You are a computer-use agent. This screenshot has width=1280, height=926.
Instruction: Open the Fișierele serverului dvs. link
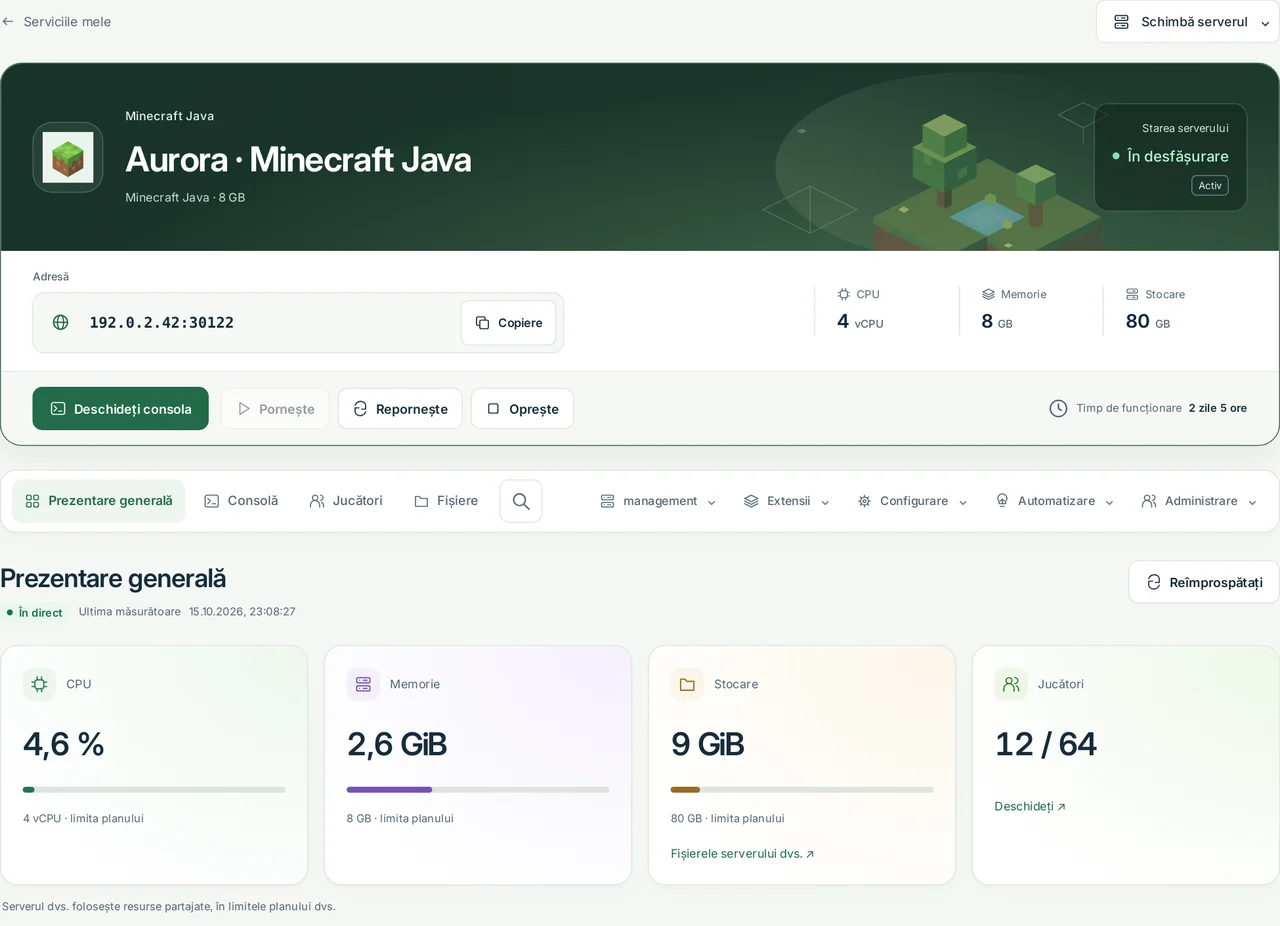(x=742, y=854)
